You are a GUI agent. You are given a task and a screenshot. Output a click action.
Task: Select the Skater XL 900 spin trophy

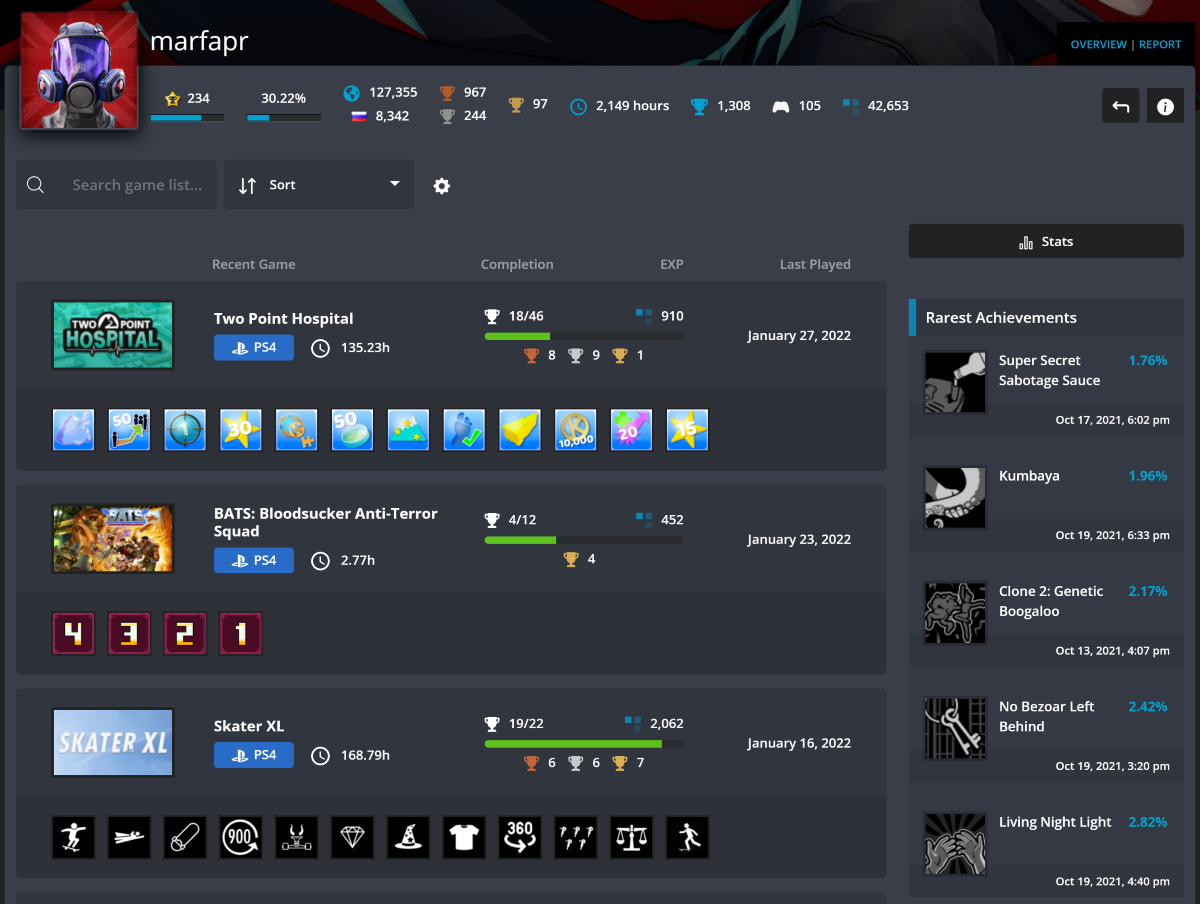[x=242, y=838]
